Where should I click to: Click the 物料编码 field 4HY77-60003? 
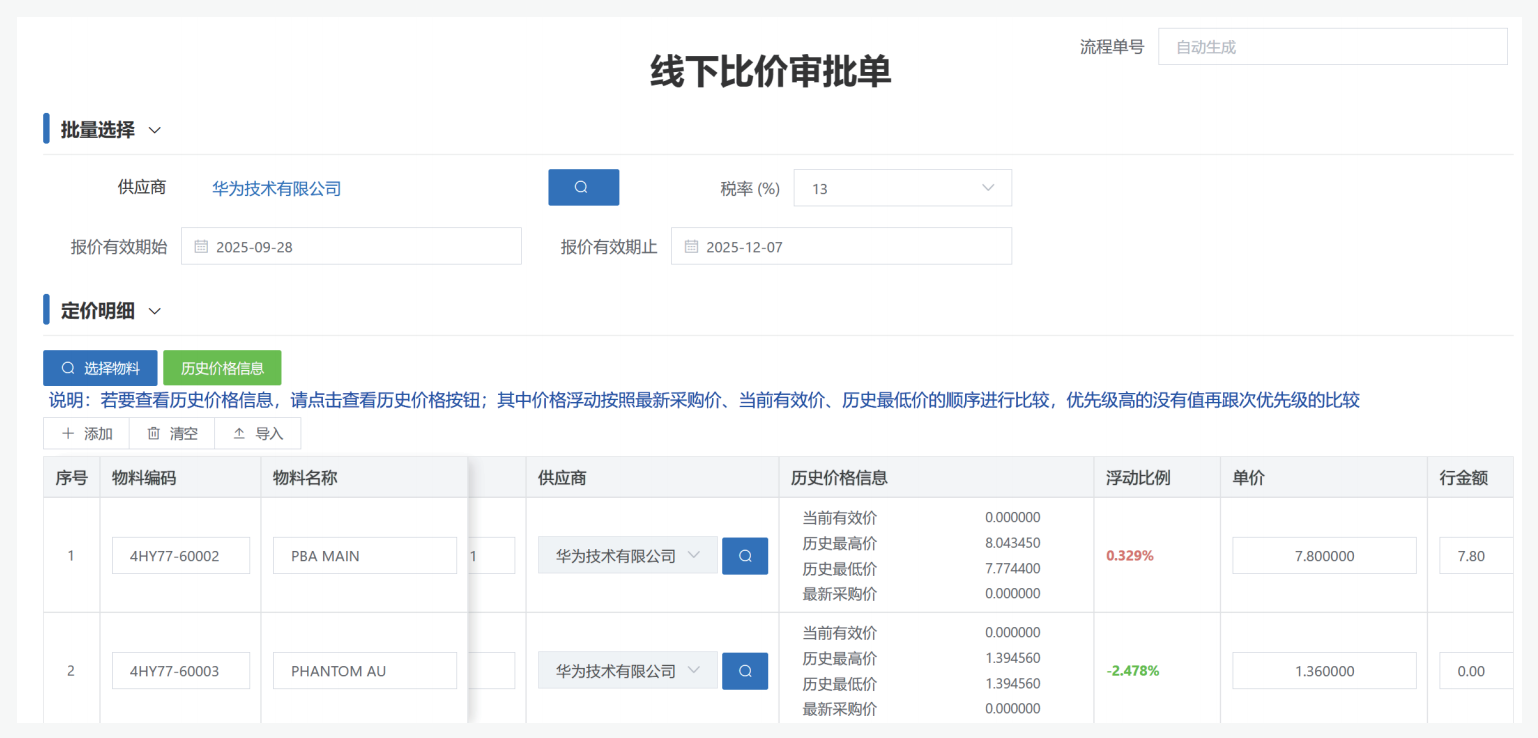click(181, 671)
